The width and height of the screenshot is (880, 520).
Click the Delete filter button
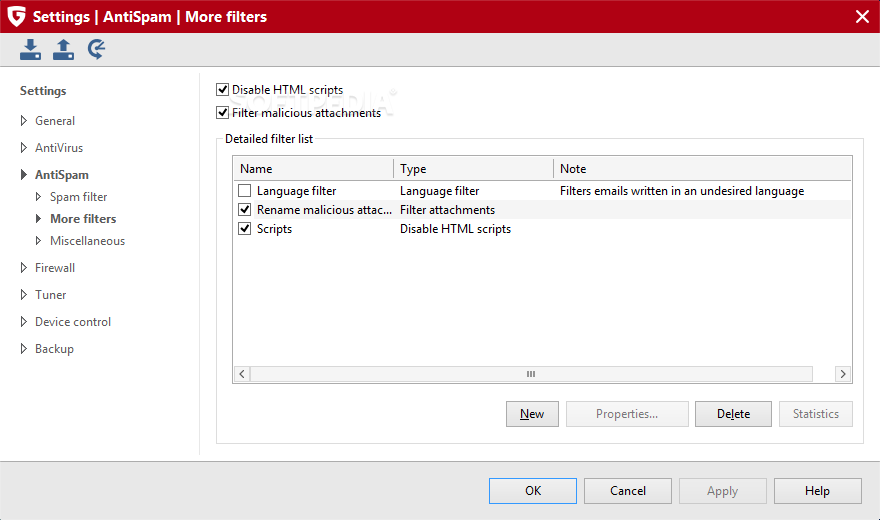[733, 414]
